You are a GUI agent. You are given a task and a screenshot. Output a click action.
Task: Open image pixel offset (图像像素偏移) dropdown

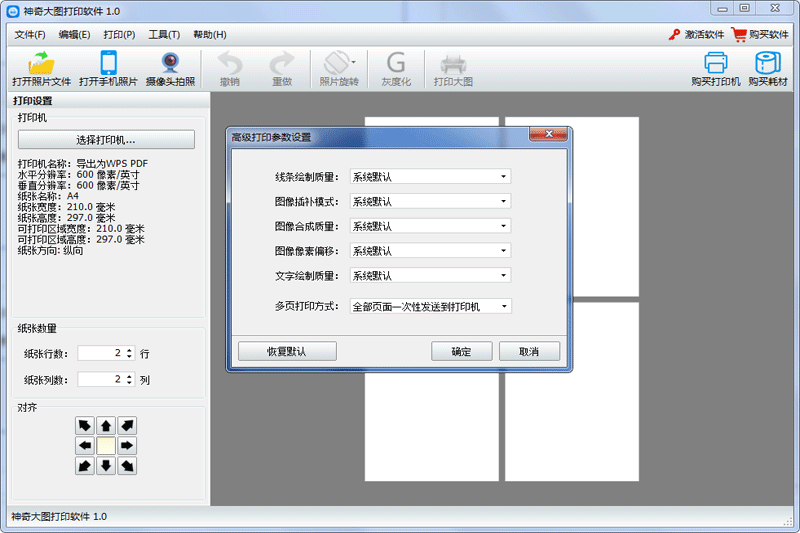[430, 250]
